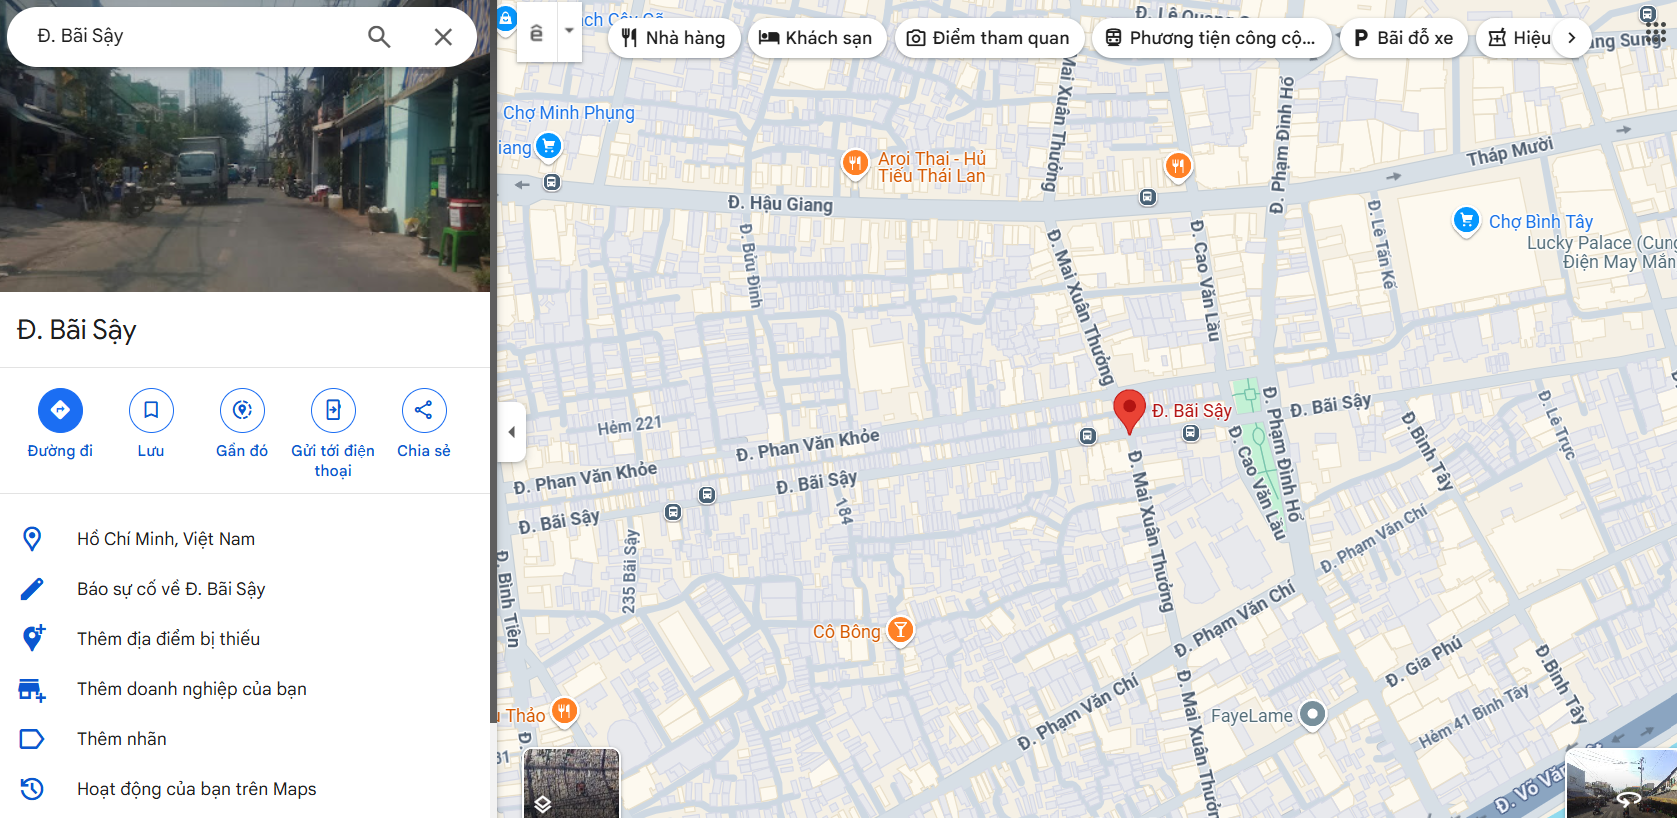1677x818 pixels.
Task: Click the Đ. Gia Phú street label
Action: pos(1424,662)
